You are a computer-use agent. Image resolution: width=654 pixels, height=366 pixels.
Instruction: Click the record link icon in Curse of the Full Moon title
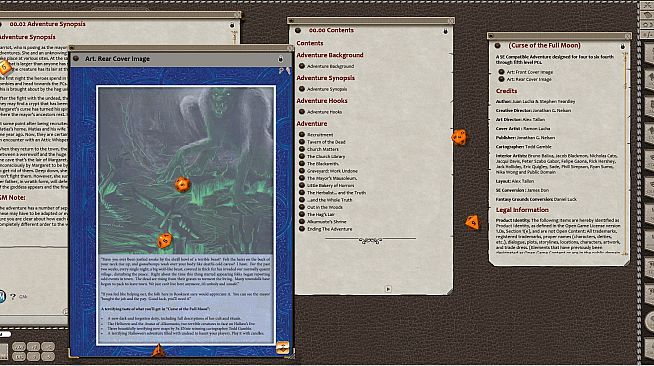click(497, 45)
